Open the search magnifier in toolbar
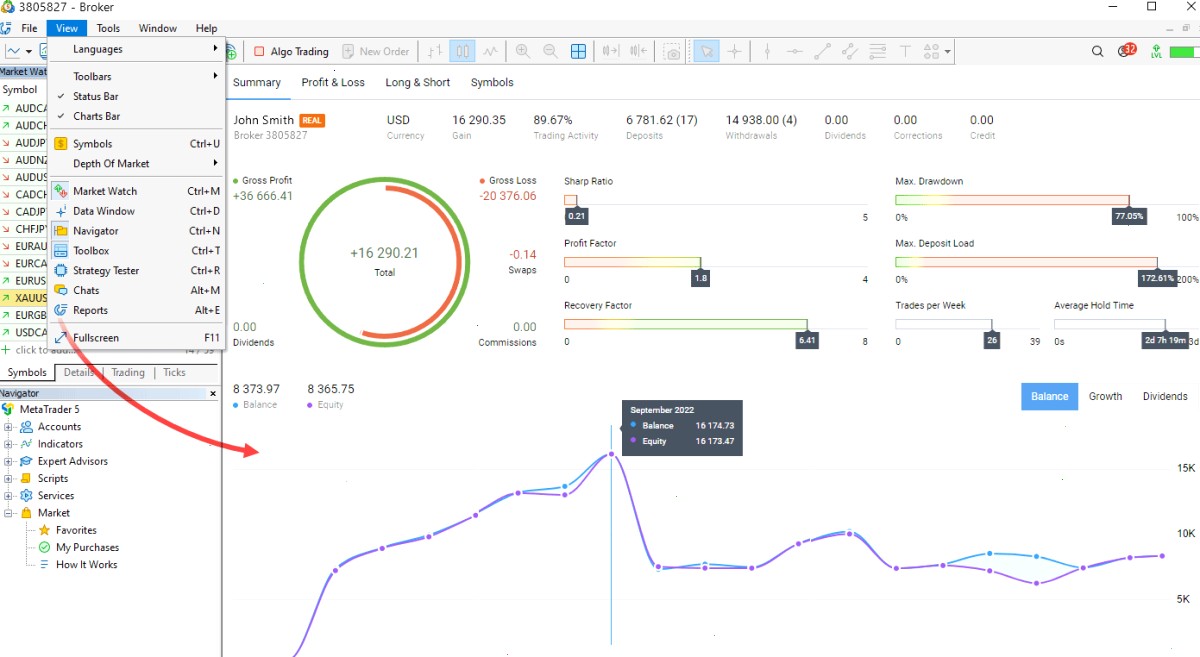 (x=1098, y=51)
